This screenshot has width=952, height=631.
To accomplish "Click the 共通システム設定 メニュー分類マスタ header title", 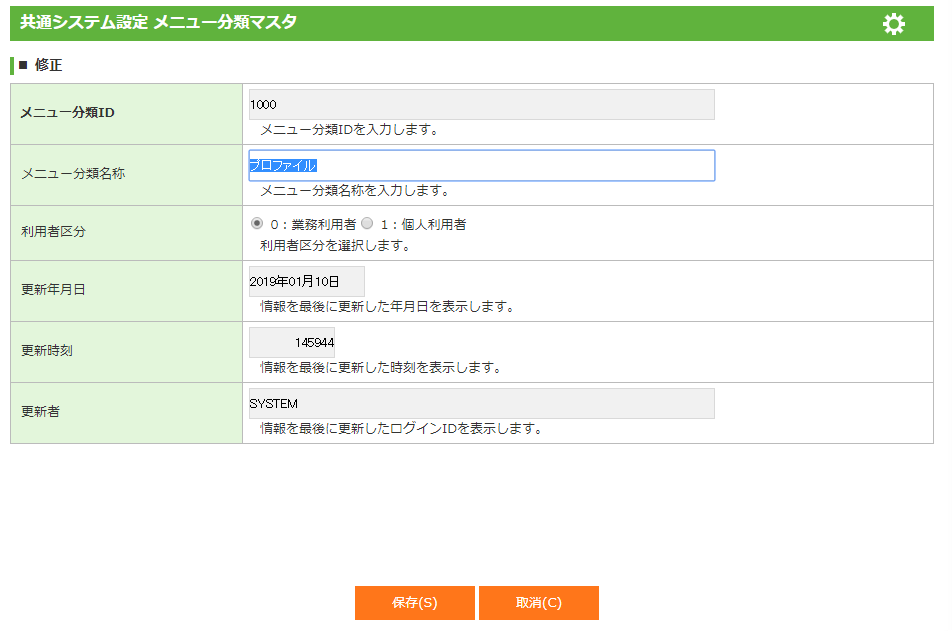I will pyautogui.click(x=158, y=22).
